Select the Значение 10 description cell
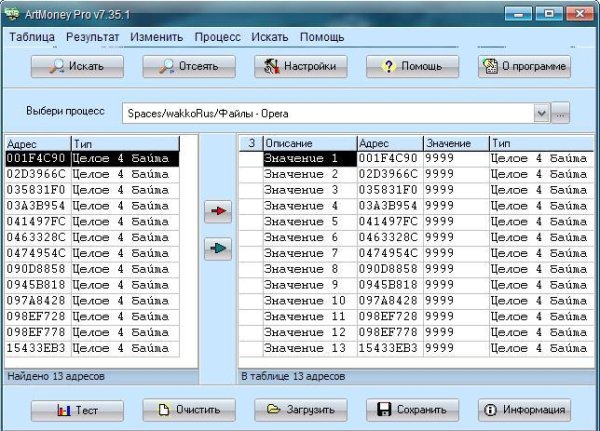The width and height of the screenshot is (600, 431). tap(310, 301)
